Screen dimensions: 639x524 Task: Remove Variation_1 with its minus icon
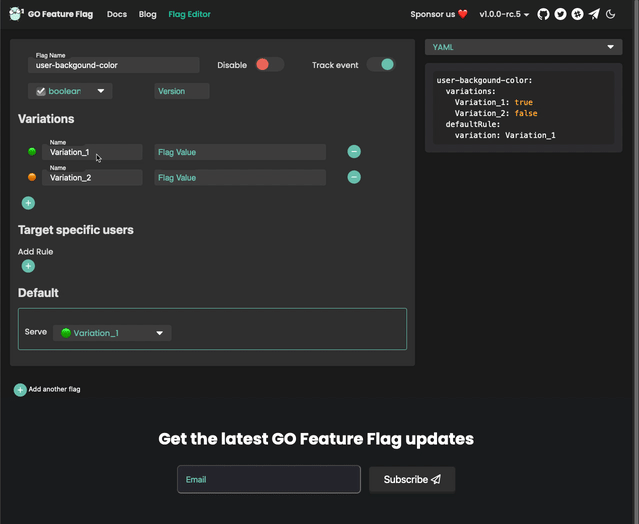(x=354, y=152)
